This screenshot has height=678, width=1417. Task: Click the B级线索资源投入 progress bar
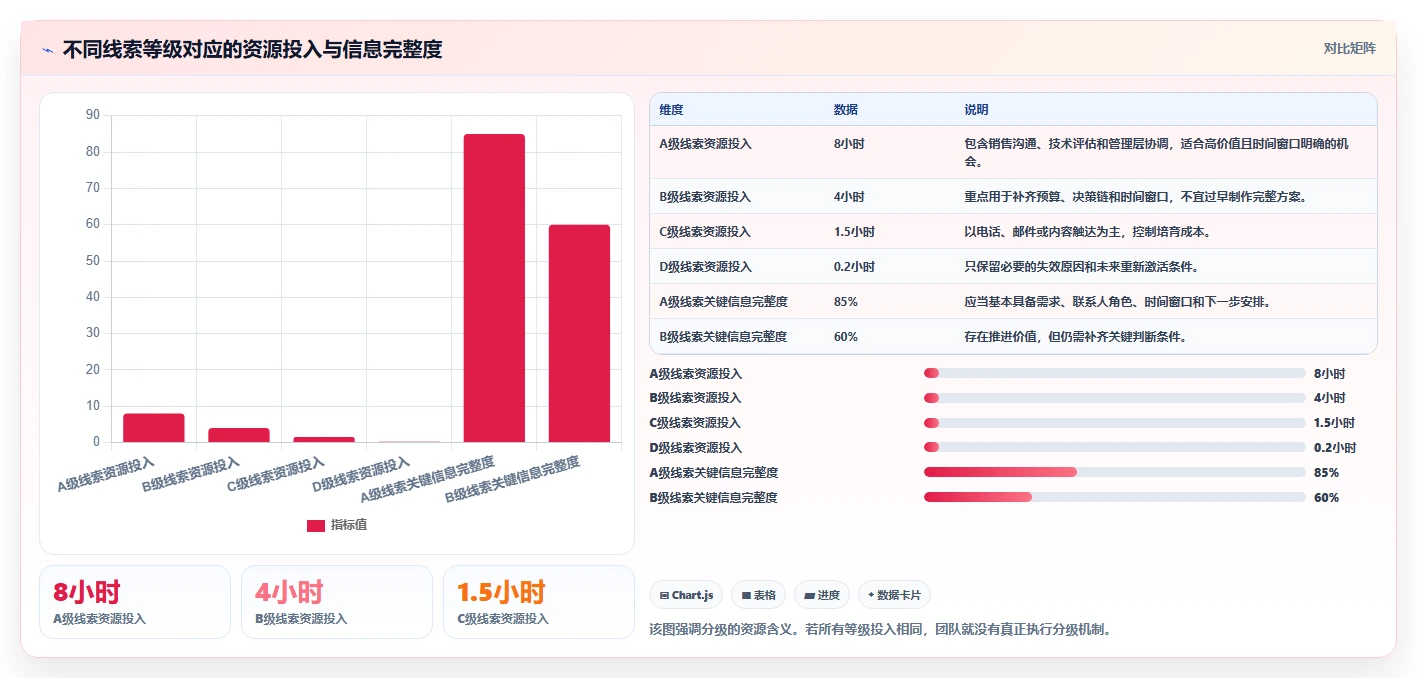coord(1115,398)
